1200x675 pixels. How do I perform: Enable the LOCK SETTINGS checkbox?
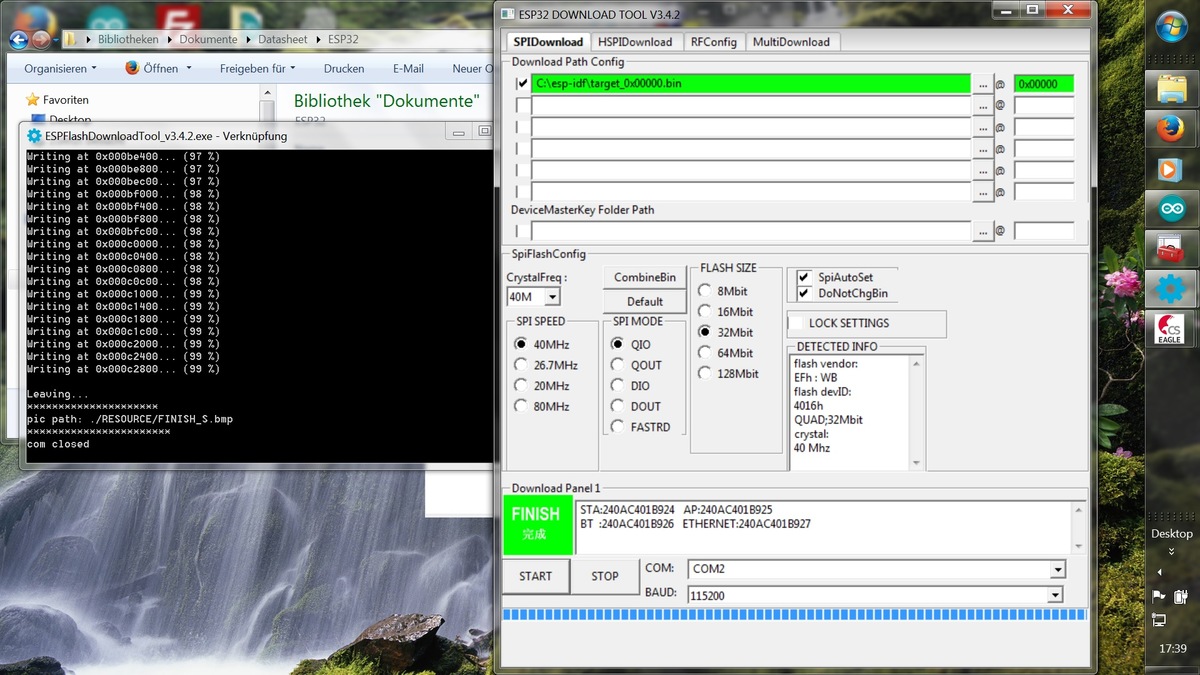[x=796, y=323]
